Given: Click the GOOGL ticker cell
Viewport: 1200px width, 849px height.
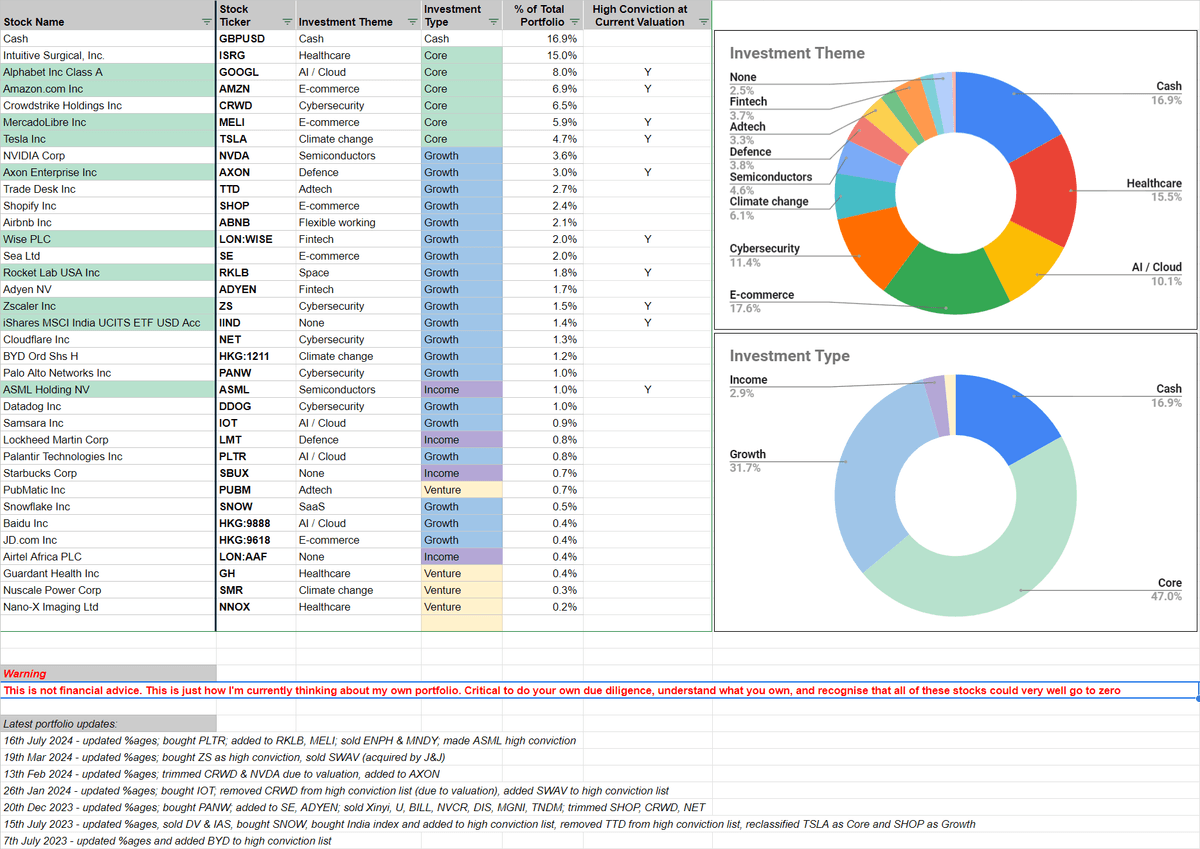Looking at the screenshot, I should click(x=256, y=72).
